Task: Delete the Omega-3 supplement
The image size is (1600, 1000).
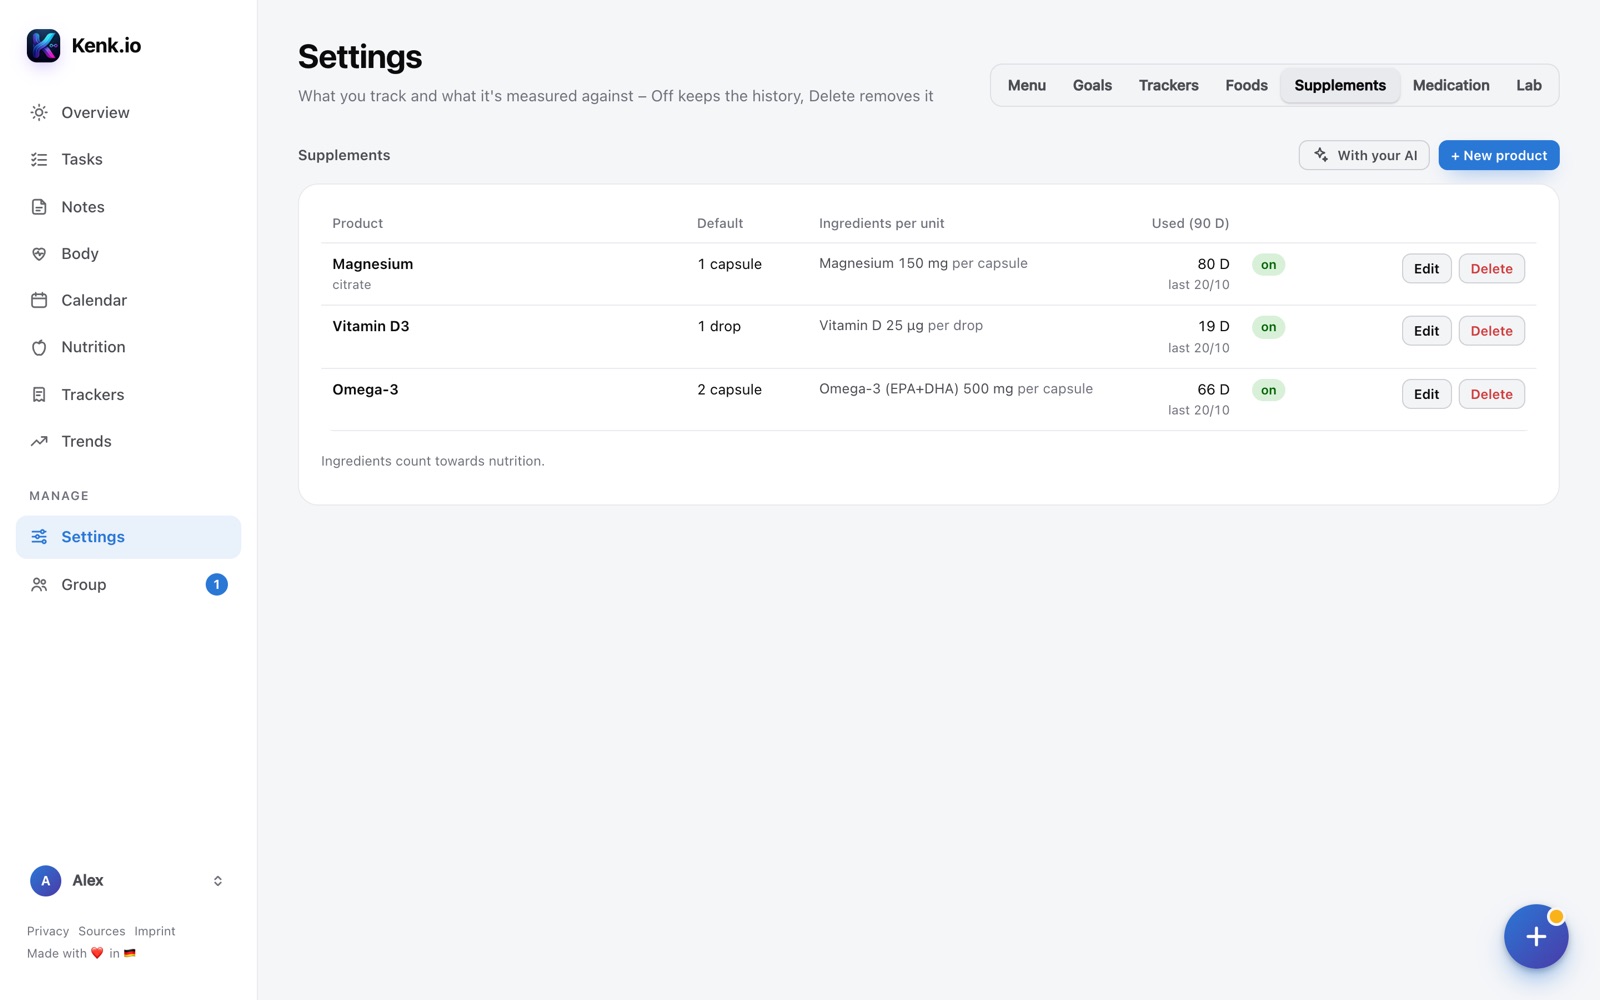Action: click(1491, 394)
